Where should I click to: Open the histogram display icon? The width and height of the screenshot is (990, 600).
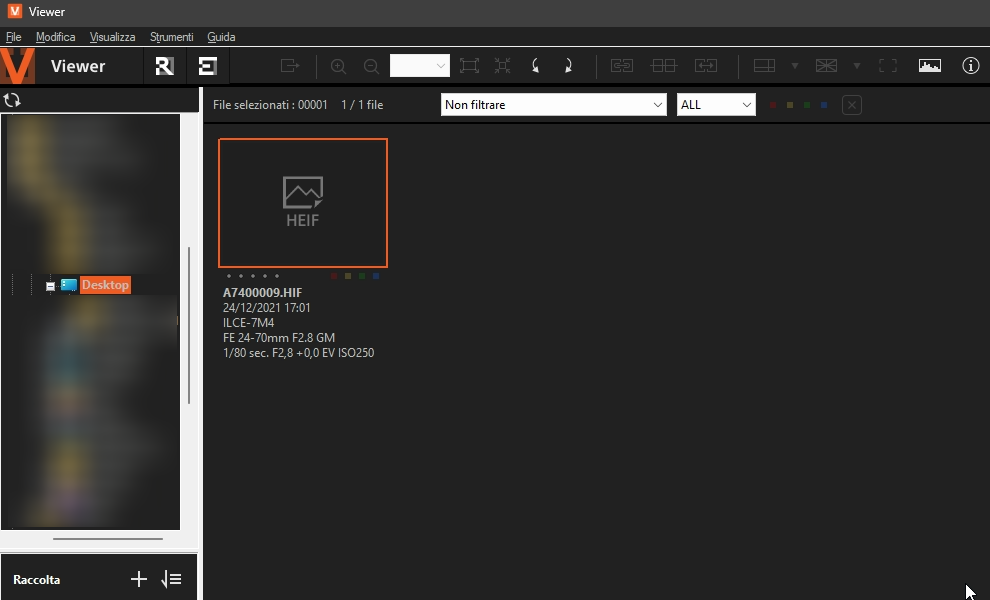tap(929, 65)
